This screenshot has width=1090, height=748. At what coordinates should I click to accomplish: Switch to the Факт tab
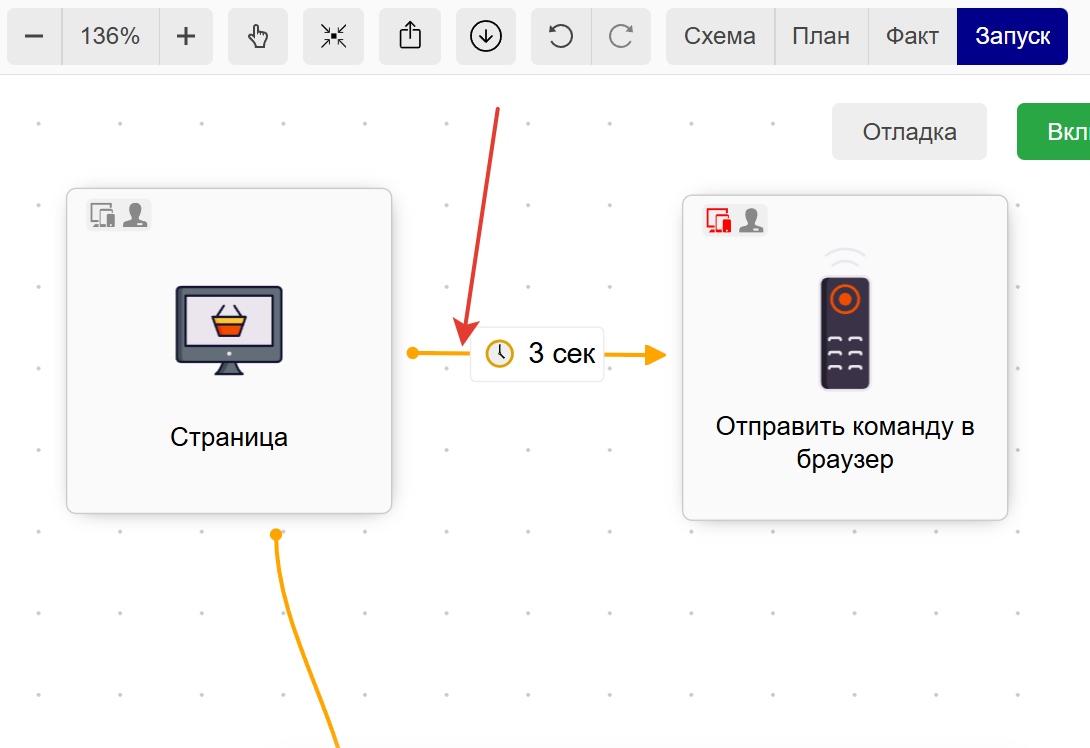pyautogui.click(x=912, y=37)
